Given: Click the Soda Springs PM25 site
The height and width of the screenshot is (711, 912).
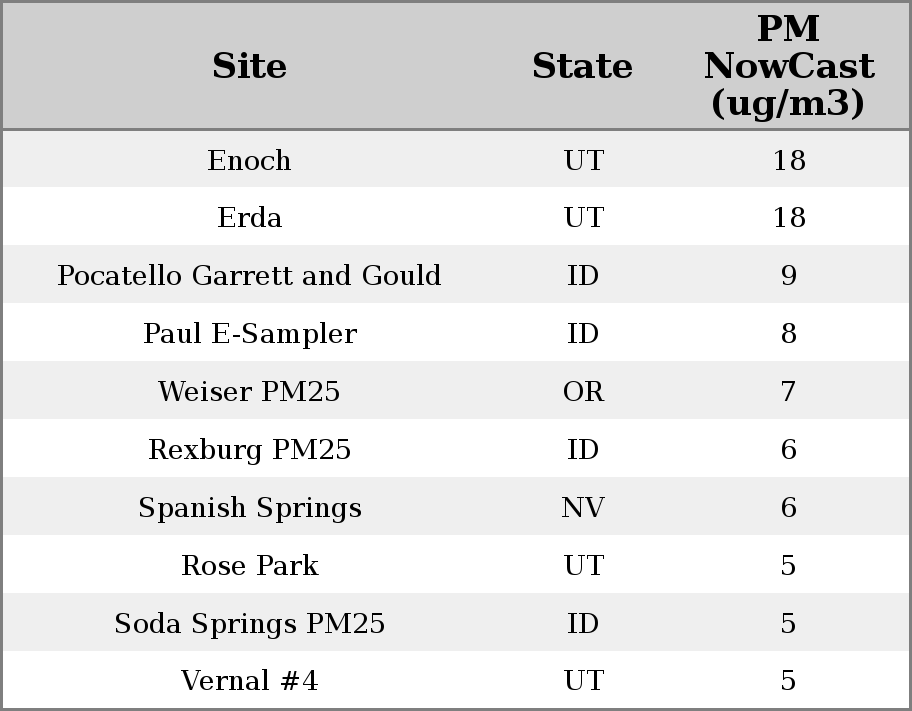Looking at the screenshot, I should coord(249,624).
